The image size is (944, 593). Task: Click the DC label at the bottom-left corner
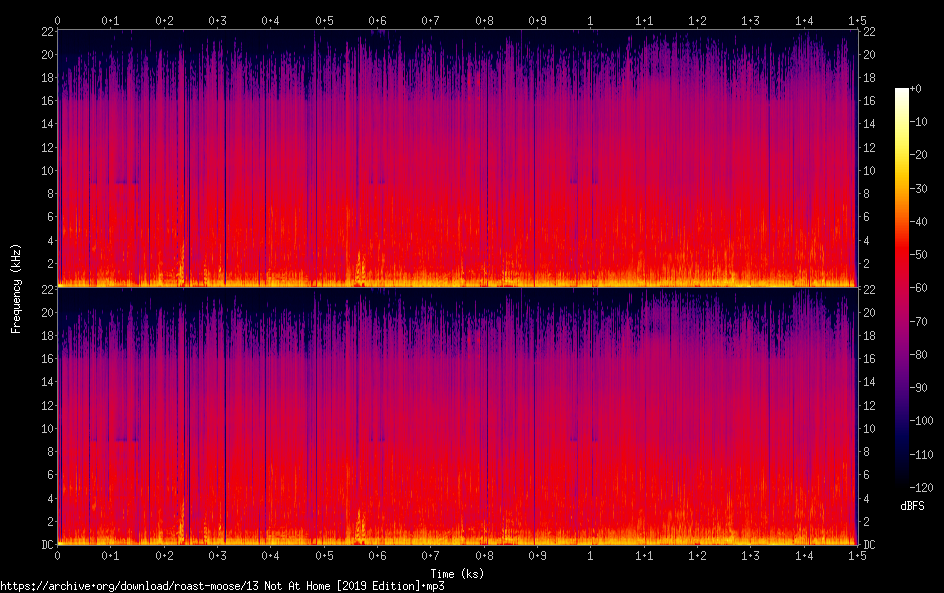[x=45, y=545]
